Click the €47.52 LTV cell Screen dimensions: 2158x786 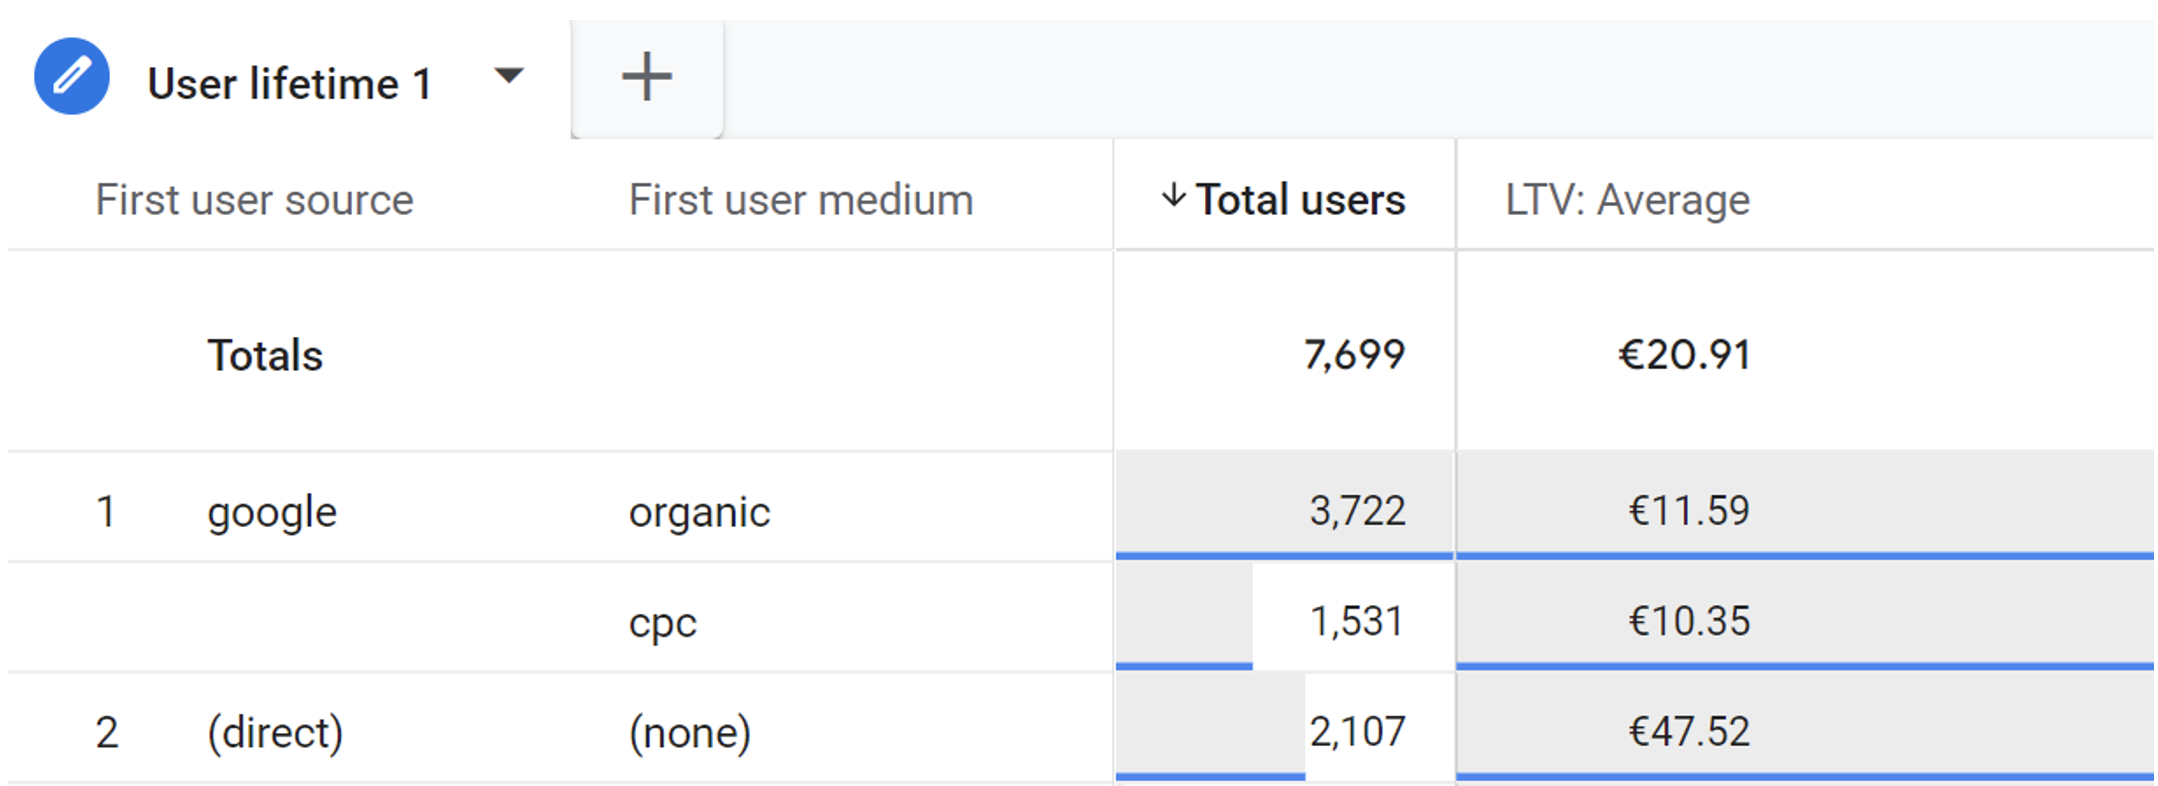click(1805, 727)
